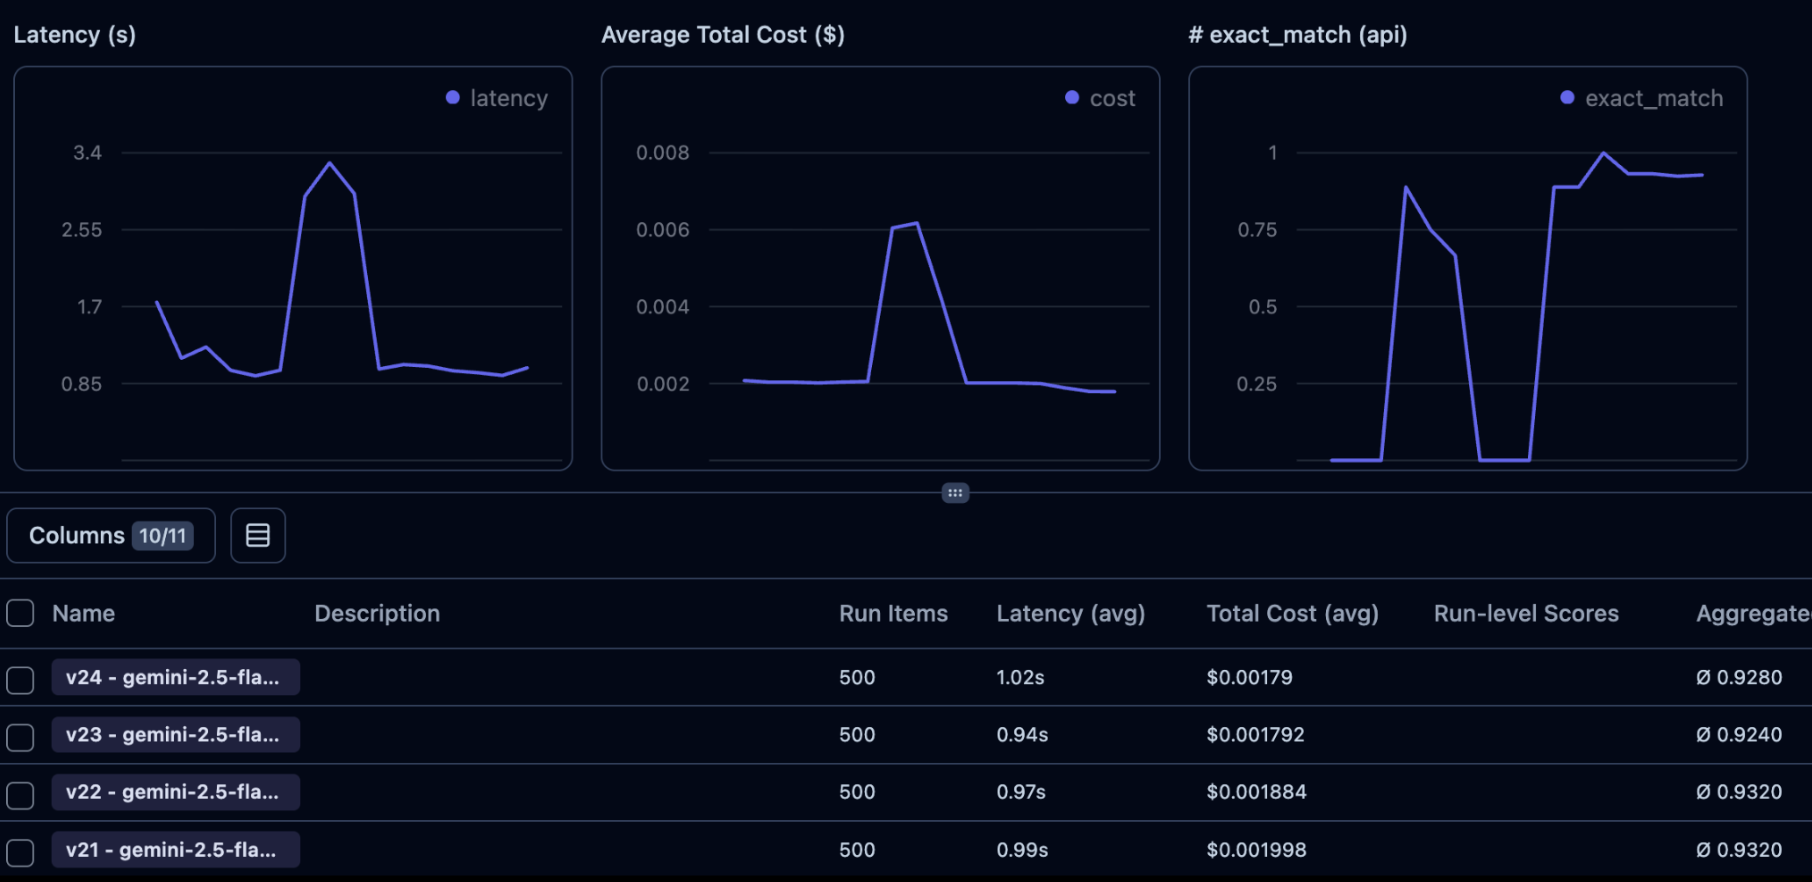Select the v21 run checkbox
Viewport: 1812px width, 882px height.
click(x=20, y=852)
